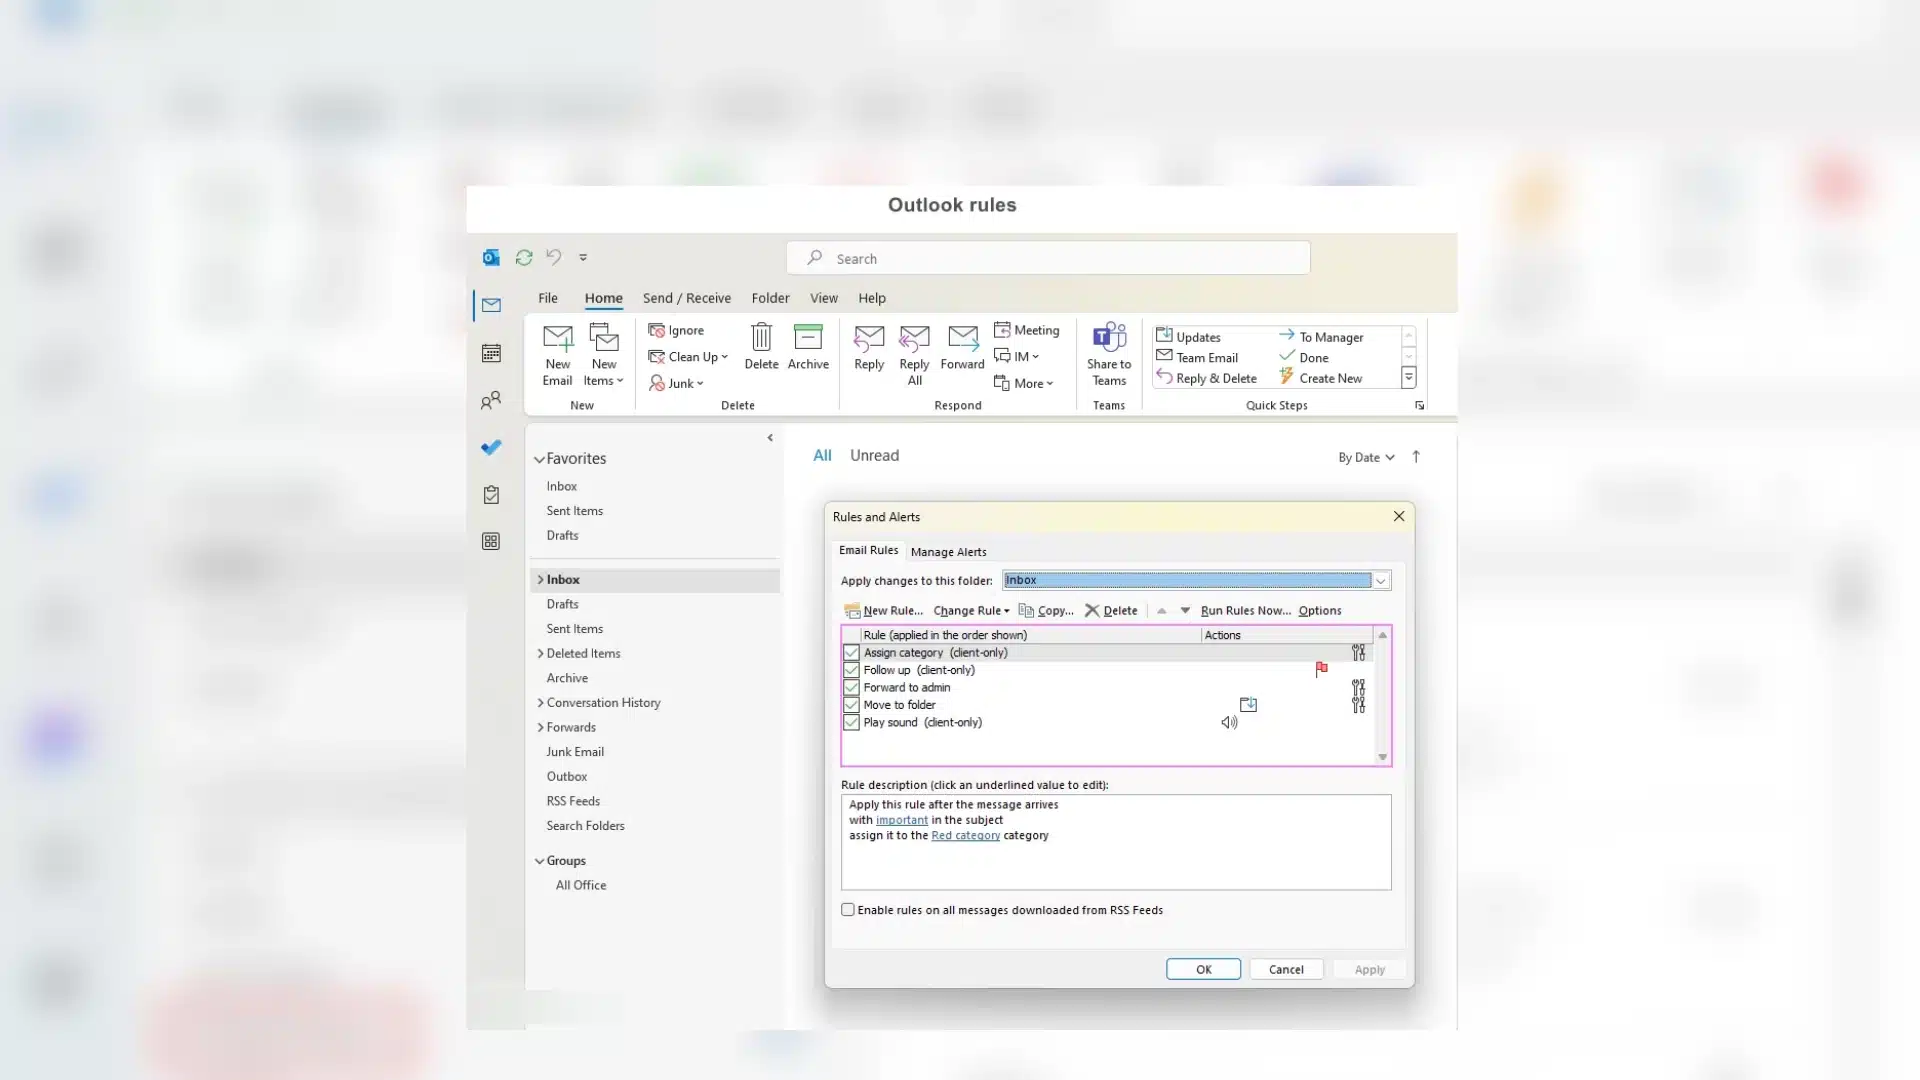Click the Undo icon in title bar

point(554,257)
